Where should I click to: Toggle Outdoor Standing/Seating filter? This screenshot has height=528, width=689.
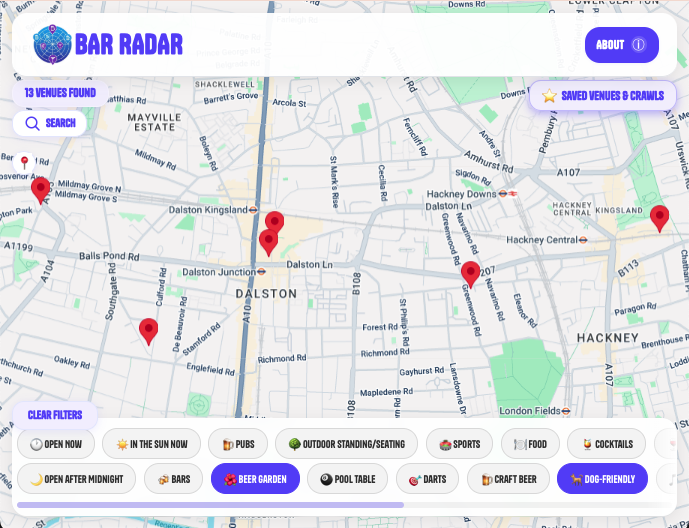(x=346, y=444)
